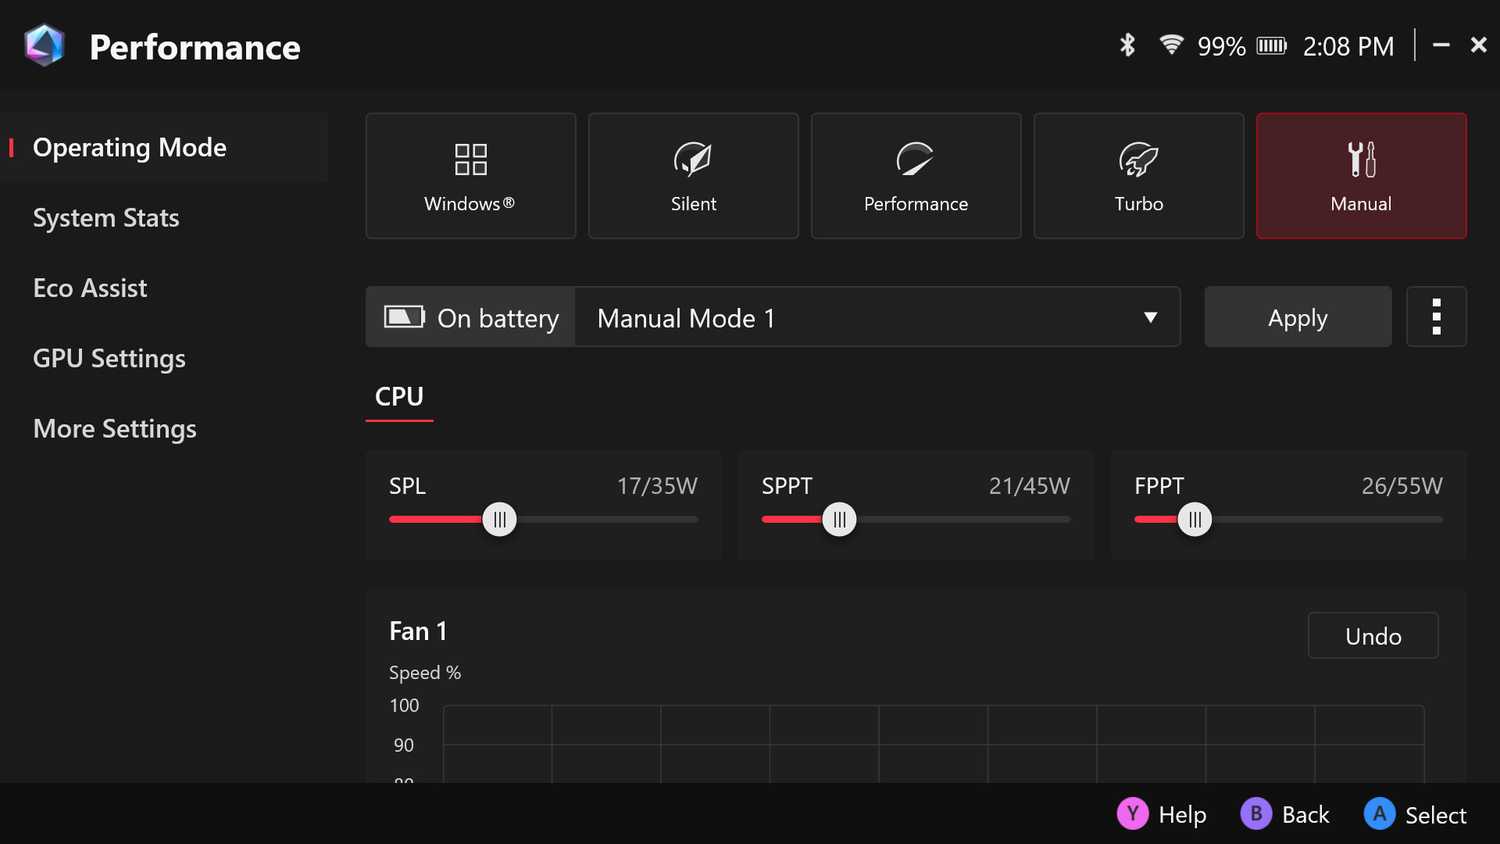Open System Stats from the sidebar
The width and height of the screenshot is (1500, 844).
(106, 217)
